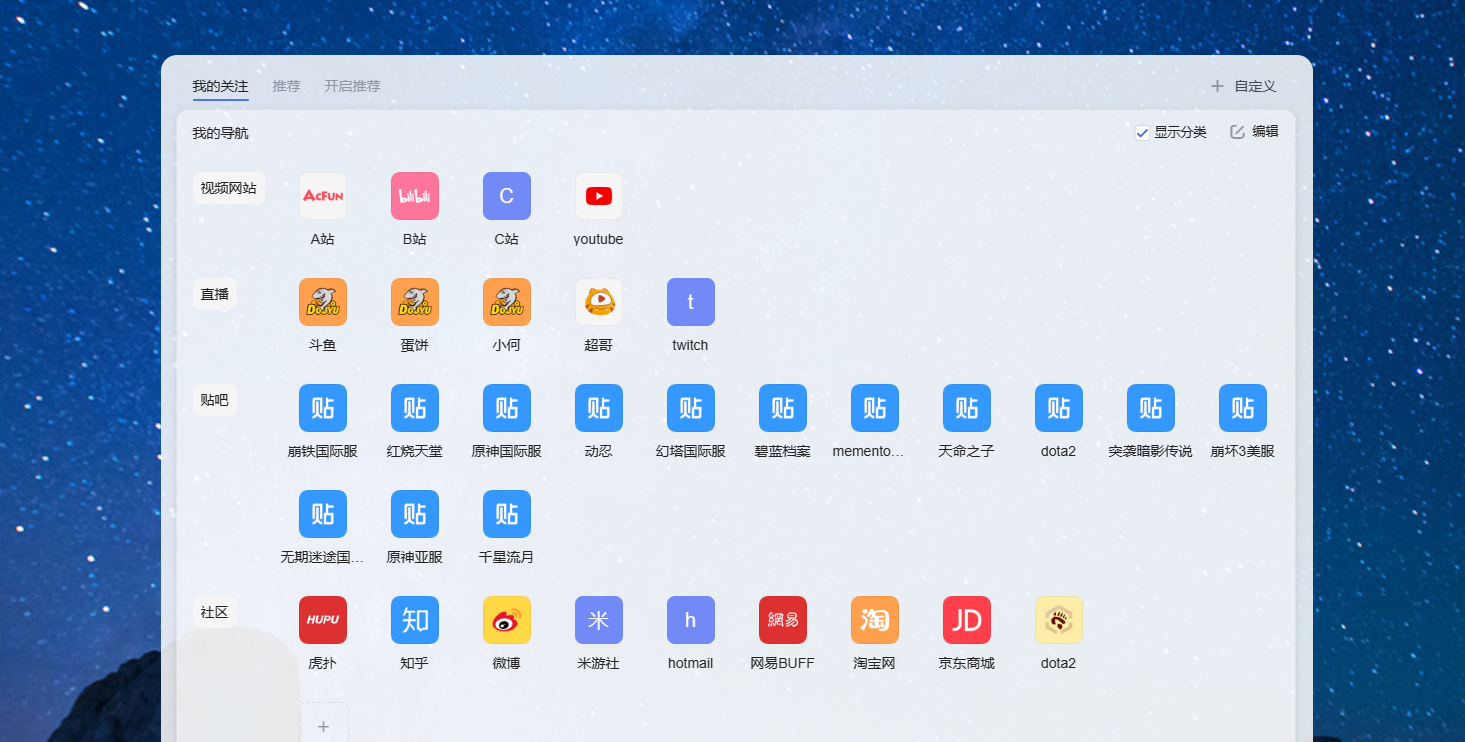Open the 微博 shortcut icon
The height and width of the screenshot is (742, 1465).
click(x=507, y=620)
